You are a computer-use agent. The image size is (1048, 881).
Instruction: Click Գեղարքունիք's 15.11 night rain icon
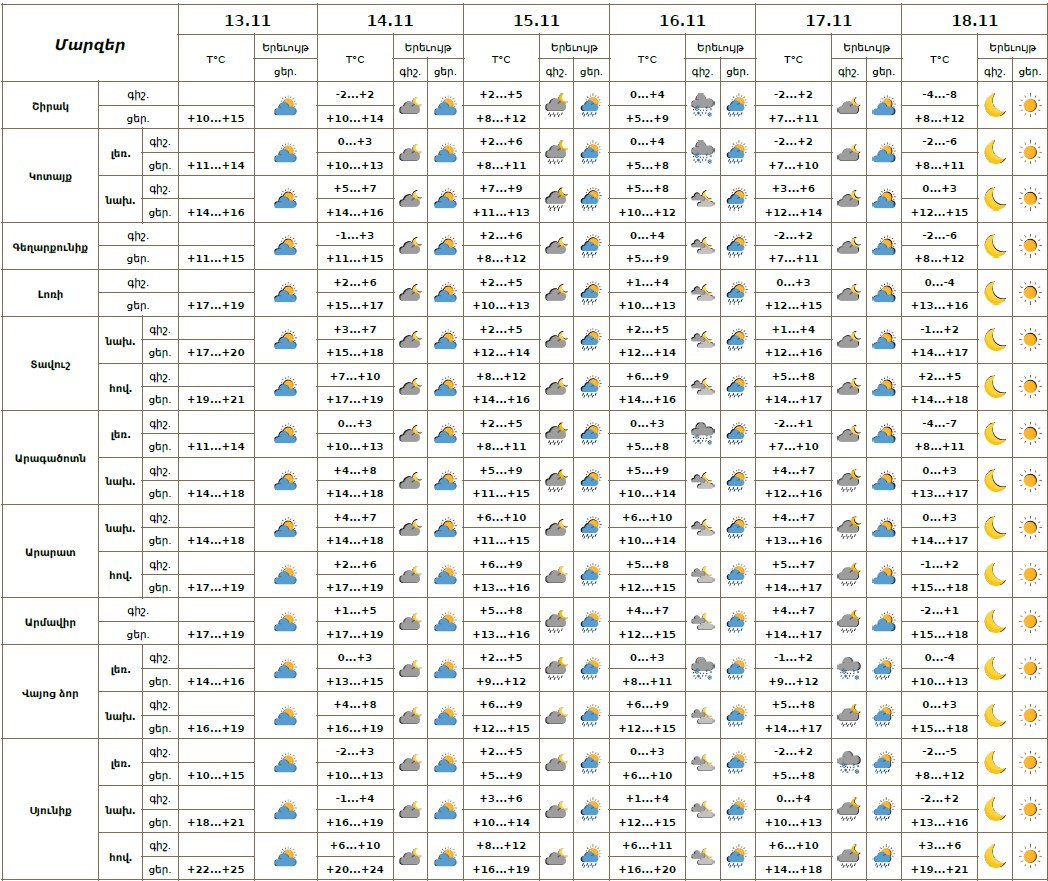[556, 246]
